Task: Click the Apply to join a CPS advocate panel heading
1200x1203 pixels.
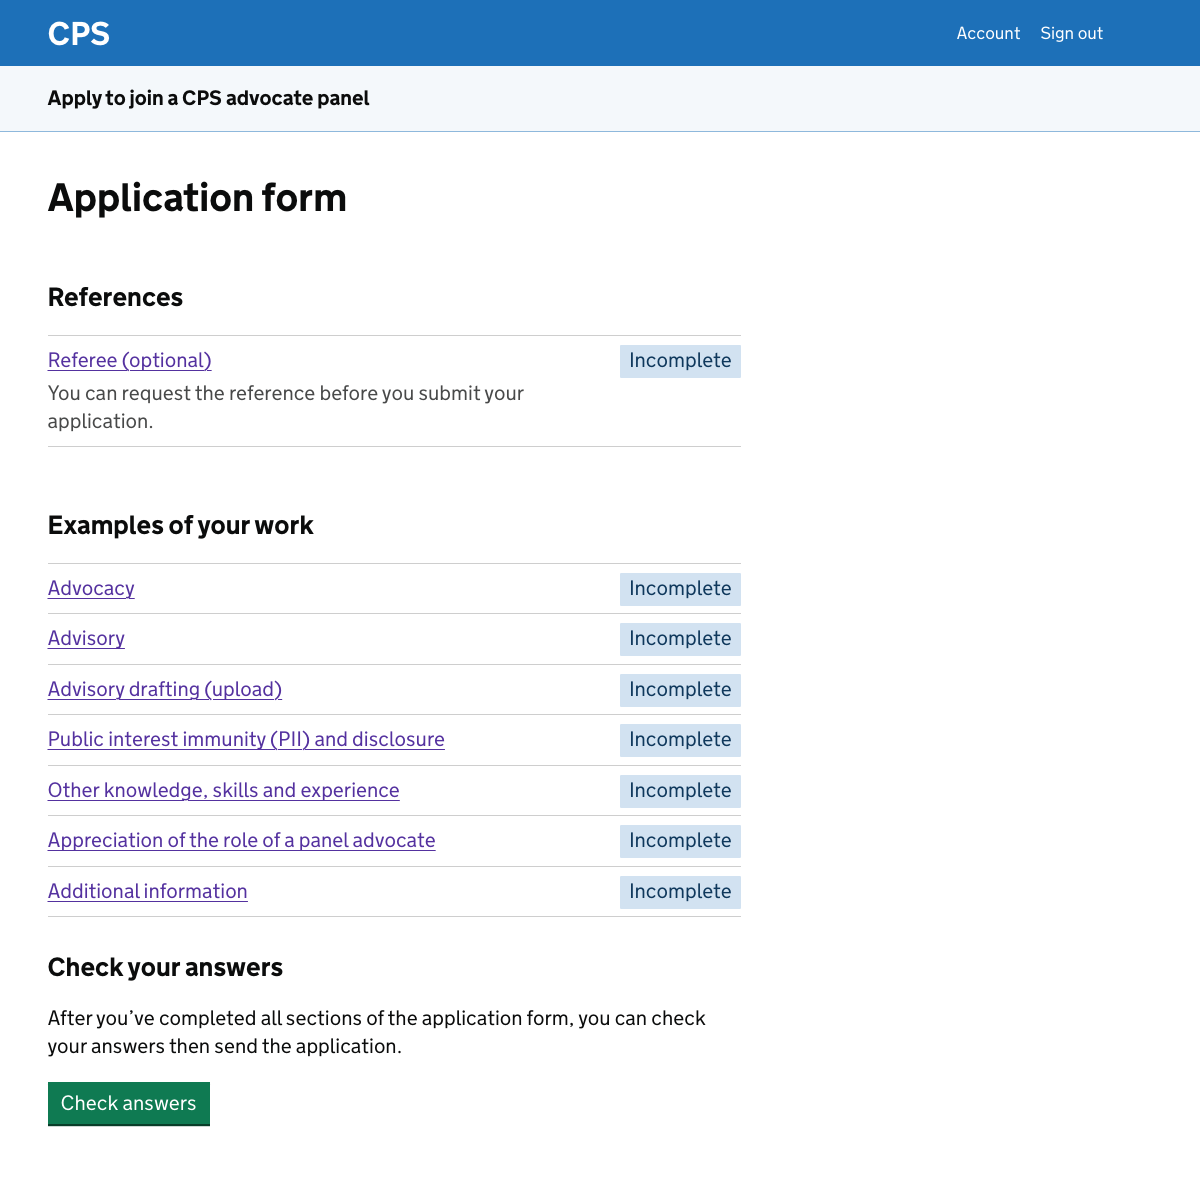Action: tap(208, 98)
